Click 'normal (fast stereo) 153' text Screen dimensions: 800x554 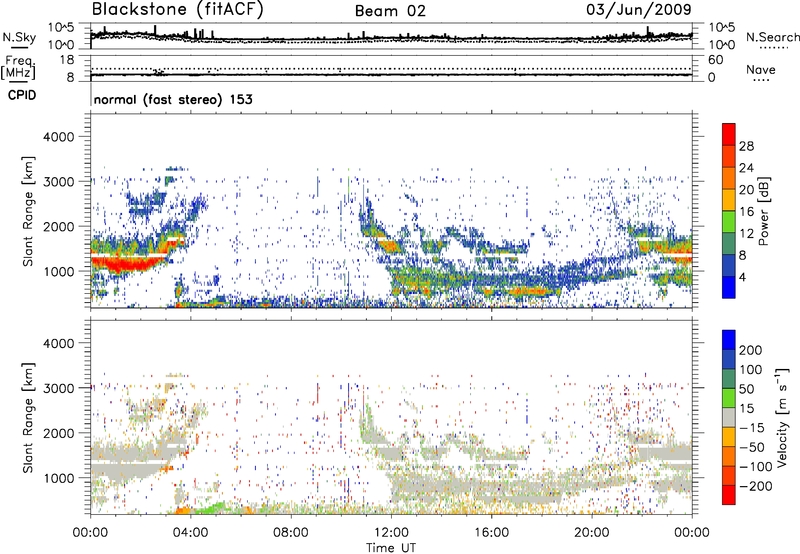(x=173, y=99)
